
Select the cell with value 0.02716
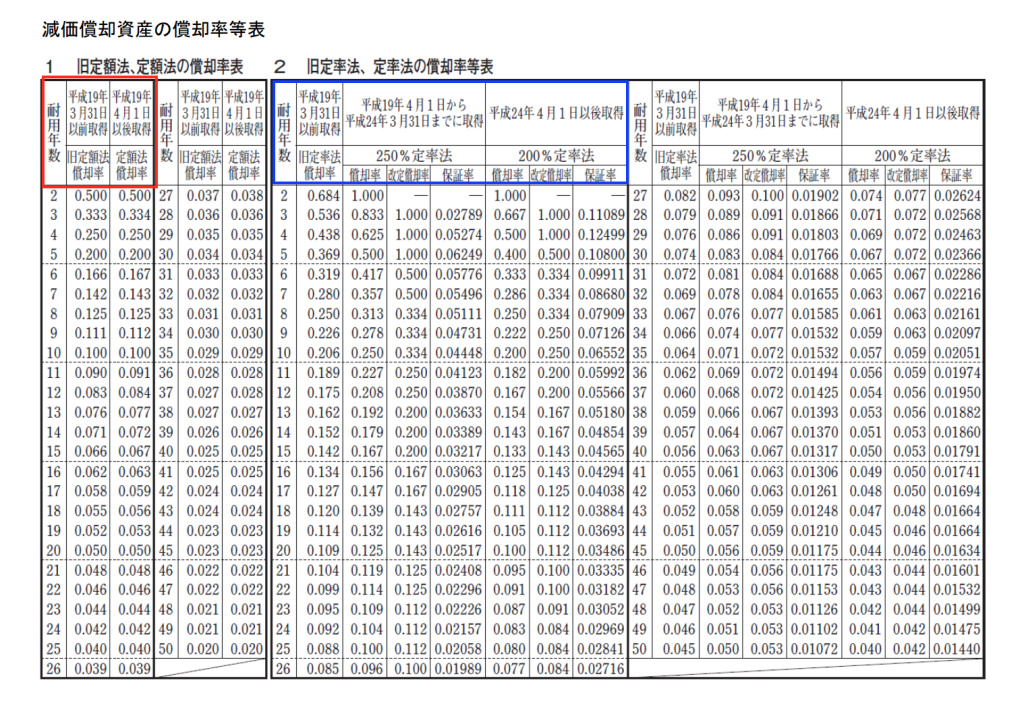603,667
